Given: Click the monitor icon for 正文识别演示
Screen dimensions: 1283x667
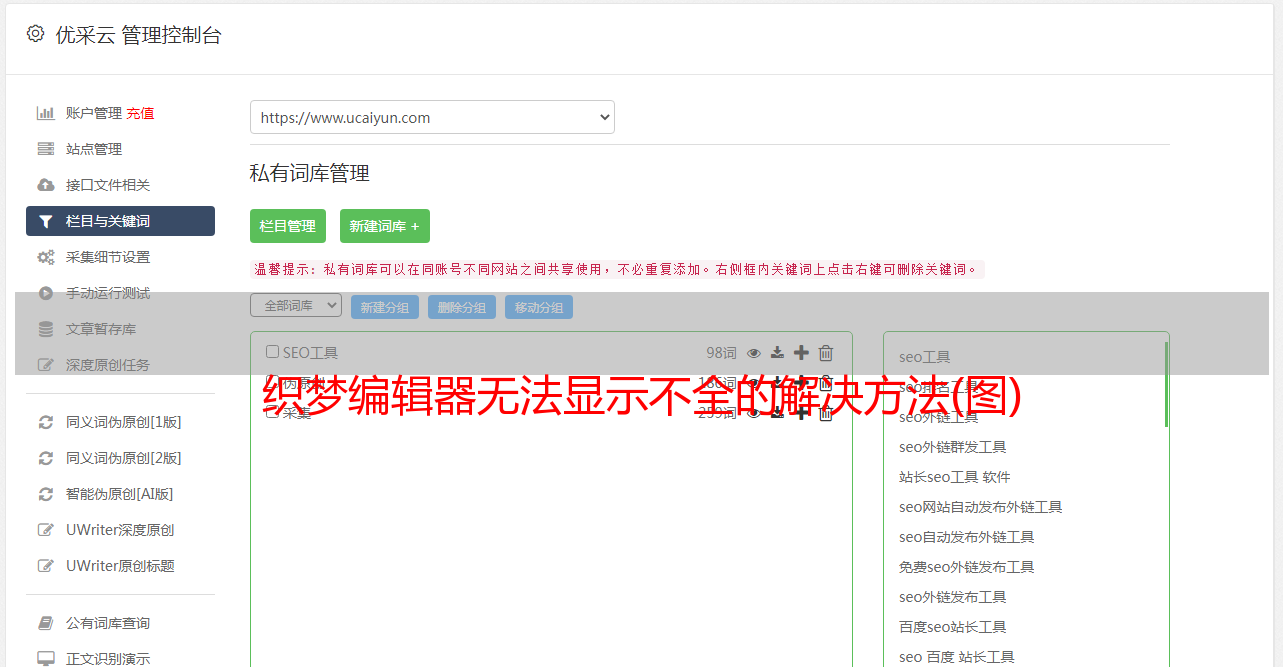Looking at the screenshot, I should (x=46, y=659).
